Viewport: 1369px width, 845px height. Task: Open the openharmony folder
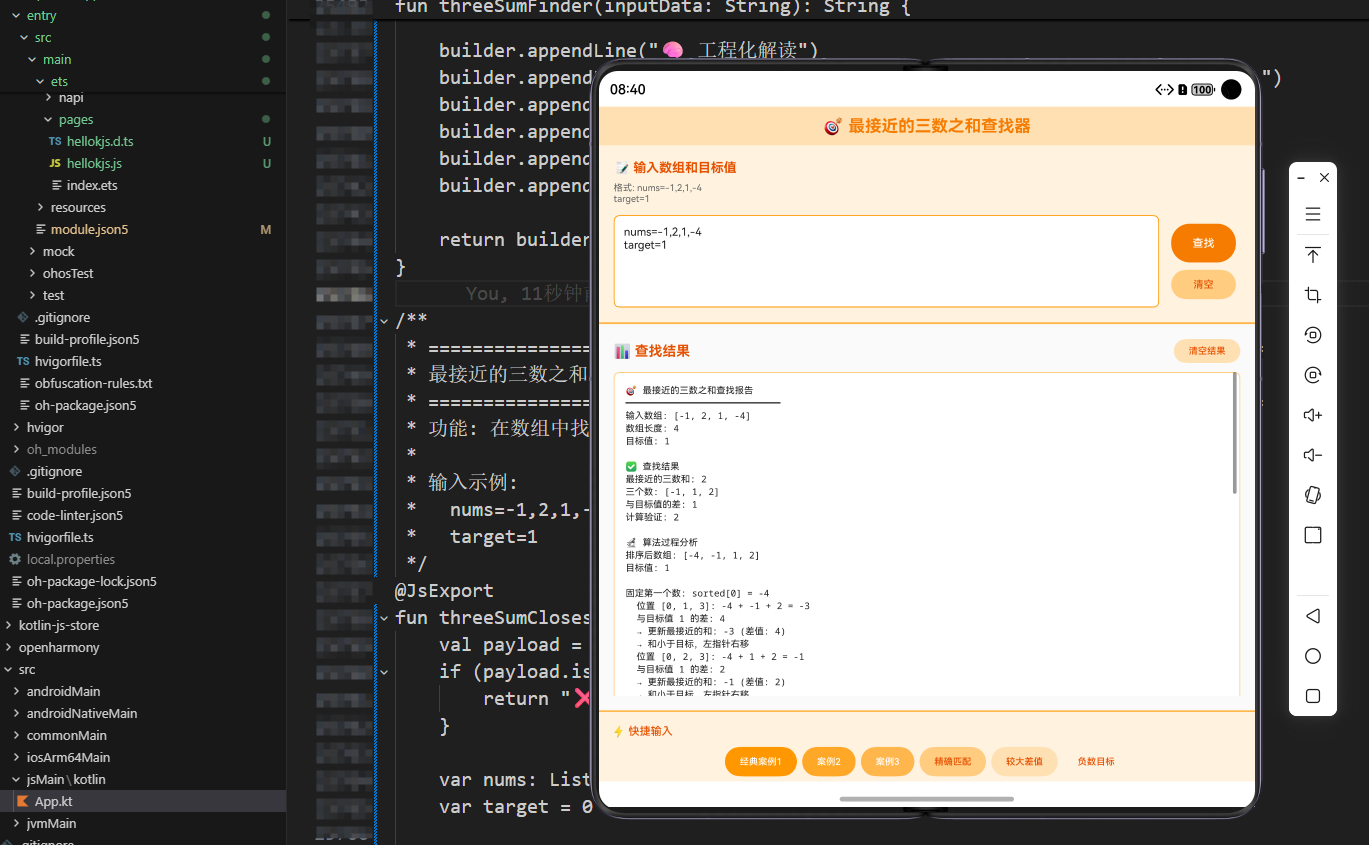(59, 647)
